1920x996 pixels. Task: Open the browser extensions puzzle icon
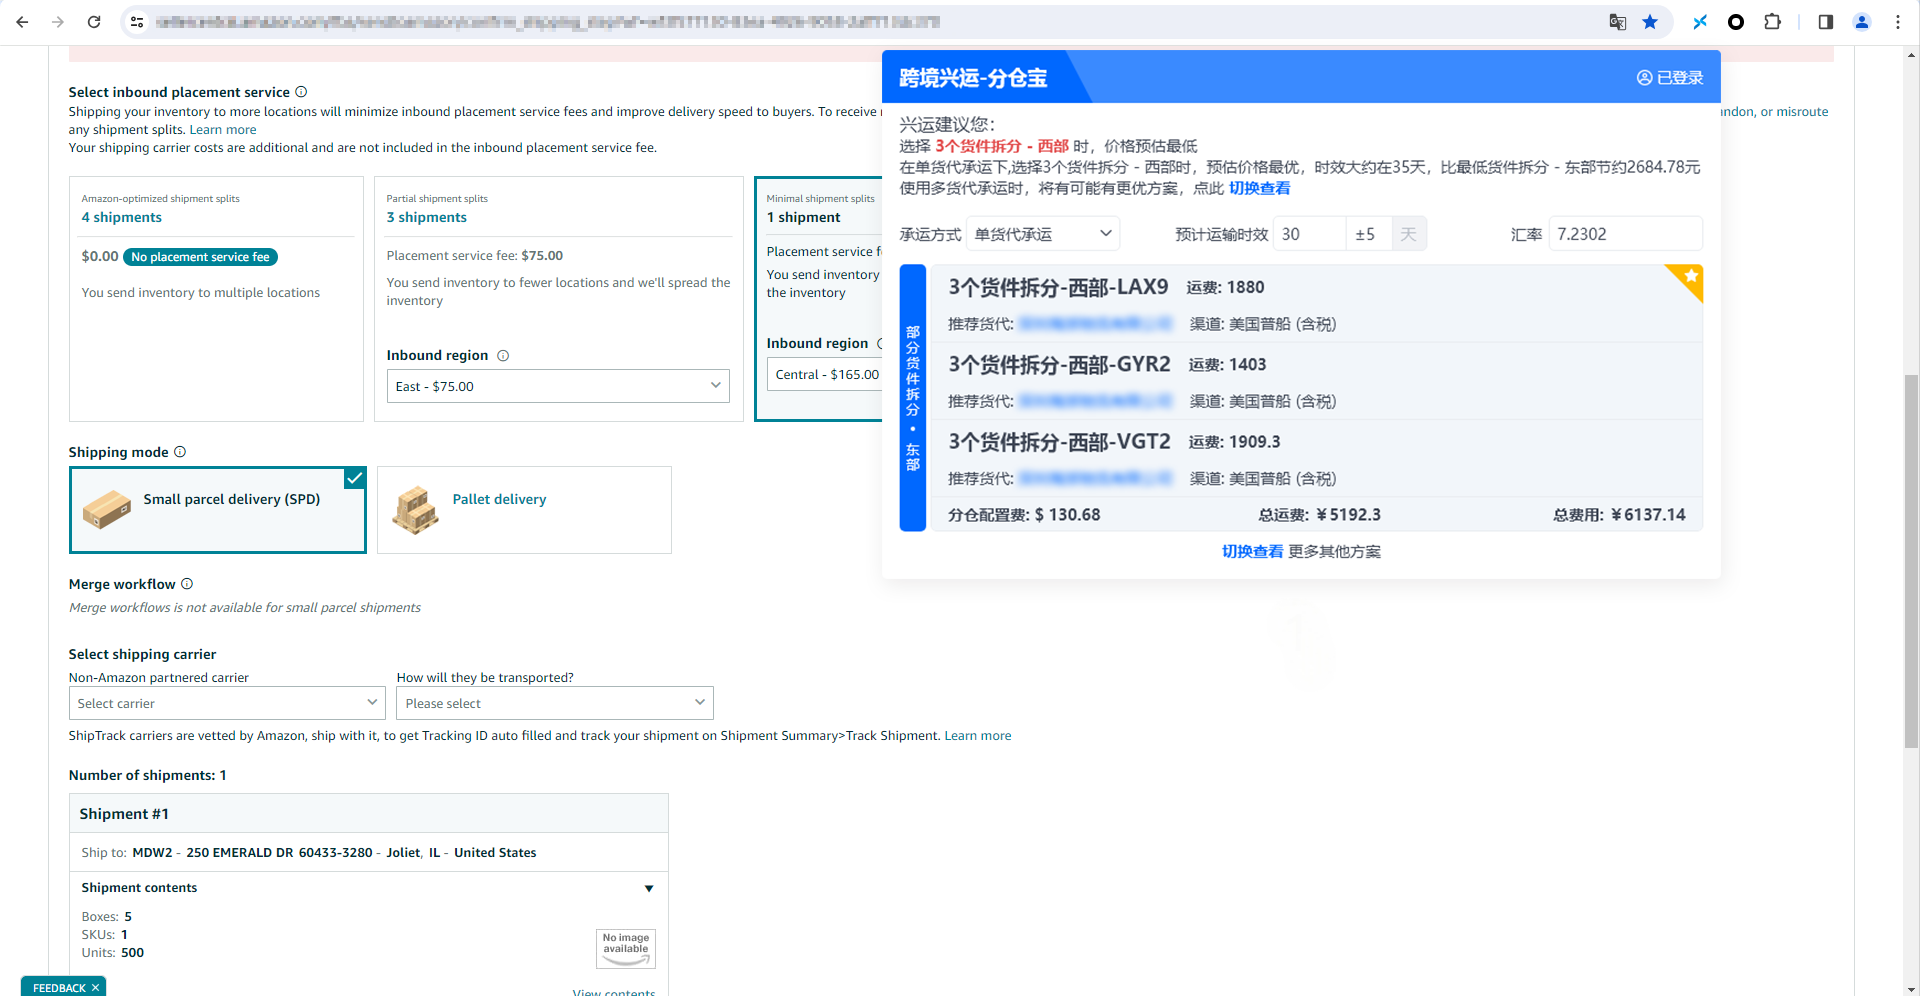(1772, 22)
